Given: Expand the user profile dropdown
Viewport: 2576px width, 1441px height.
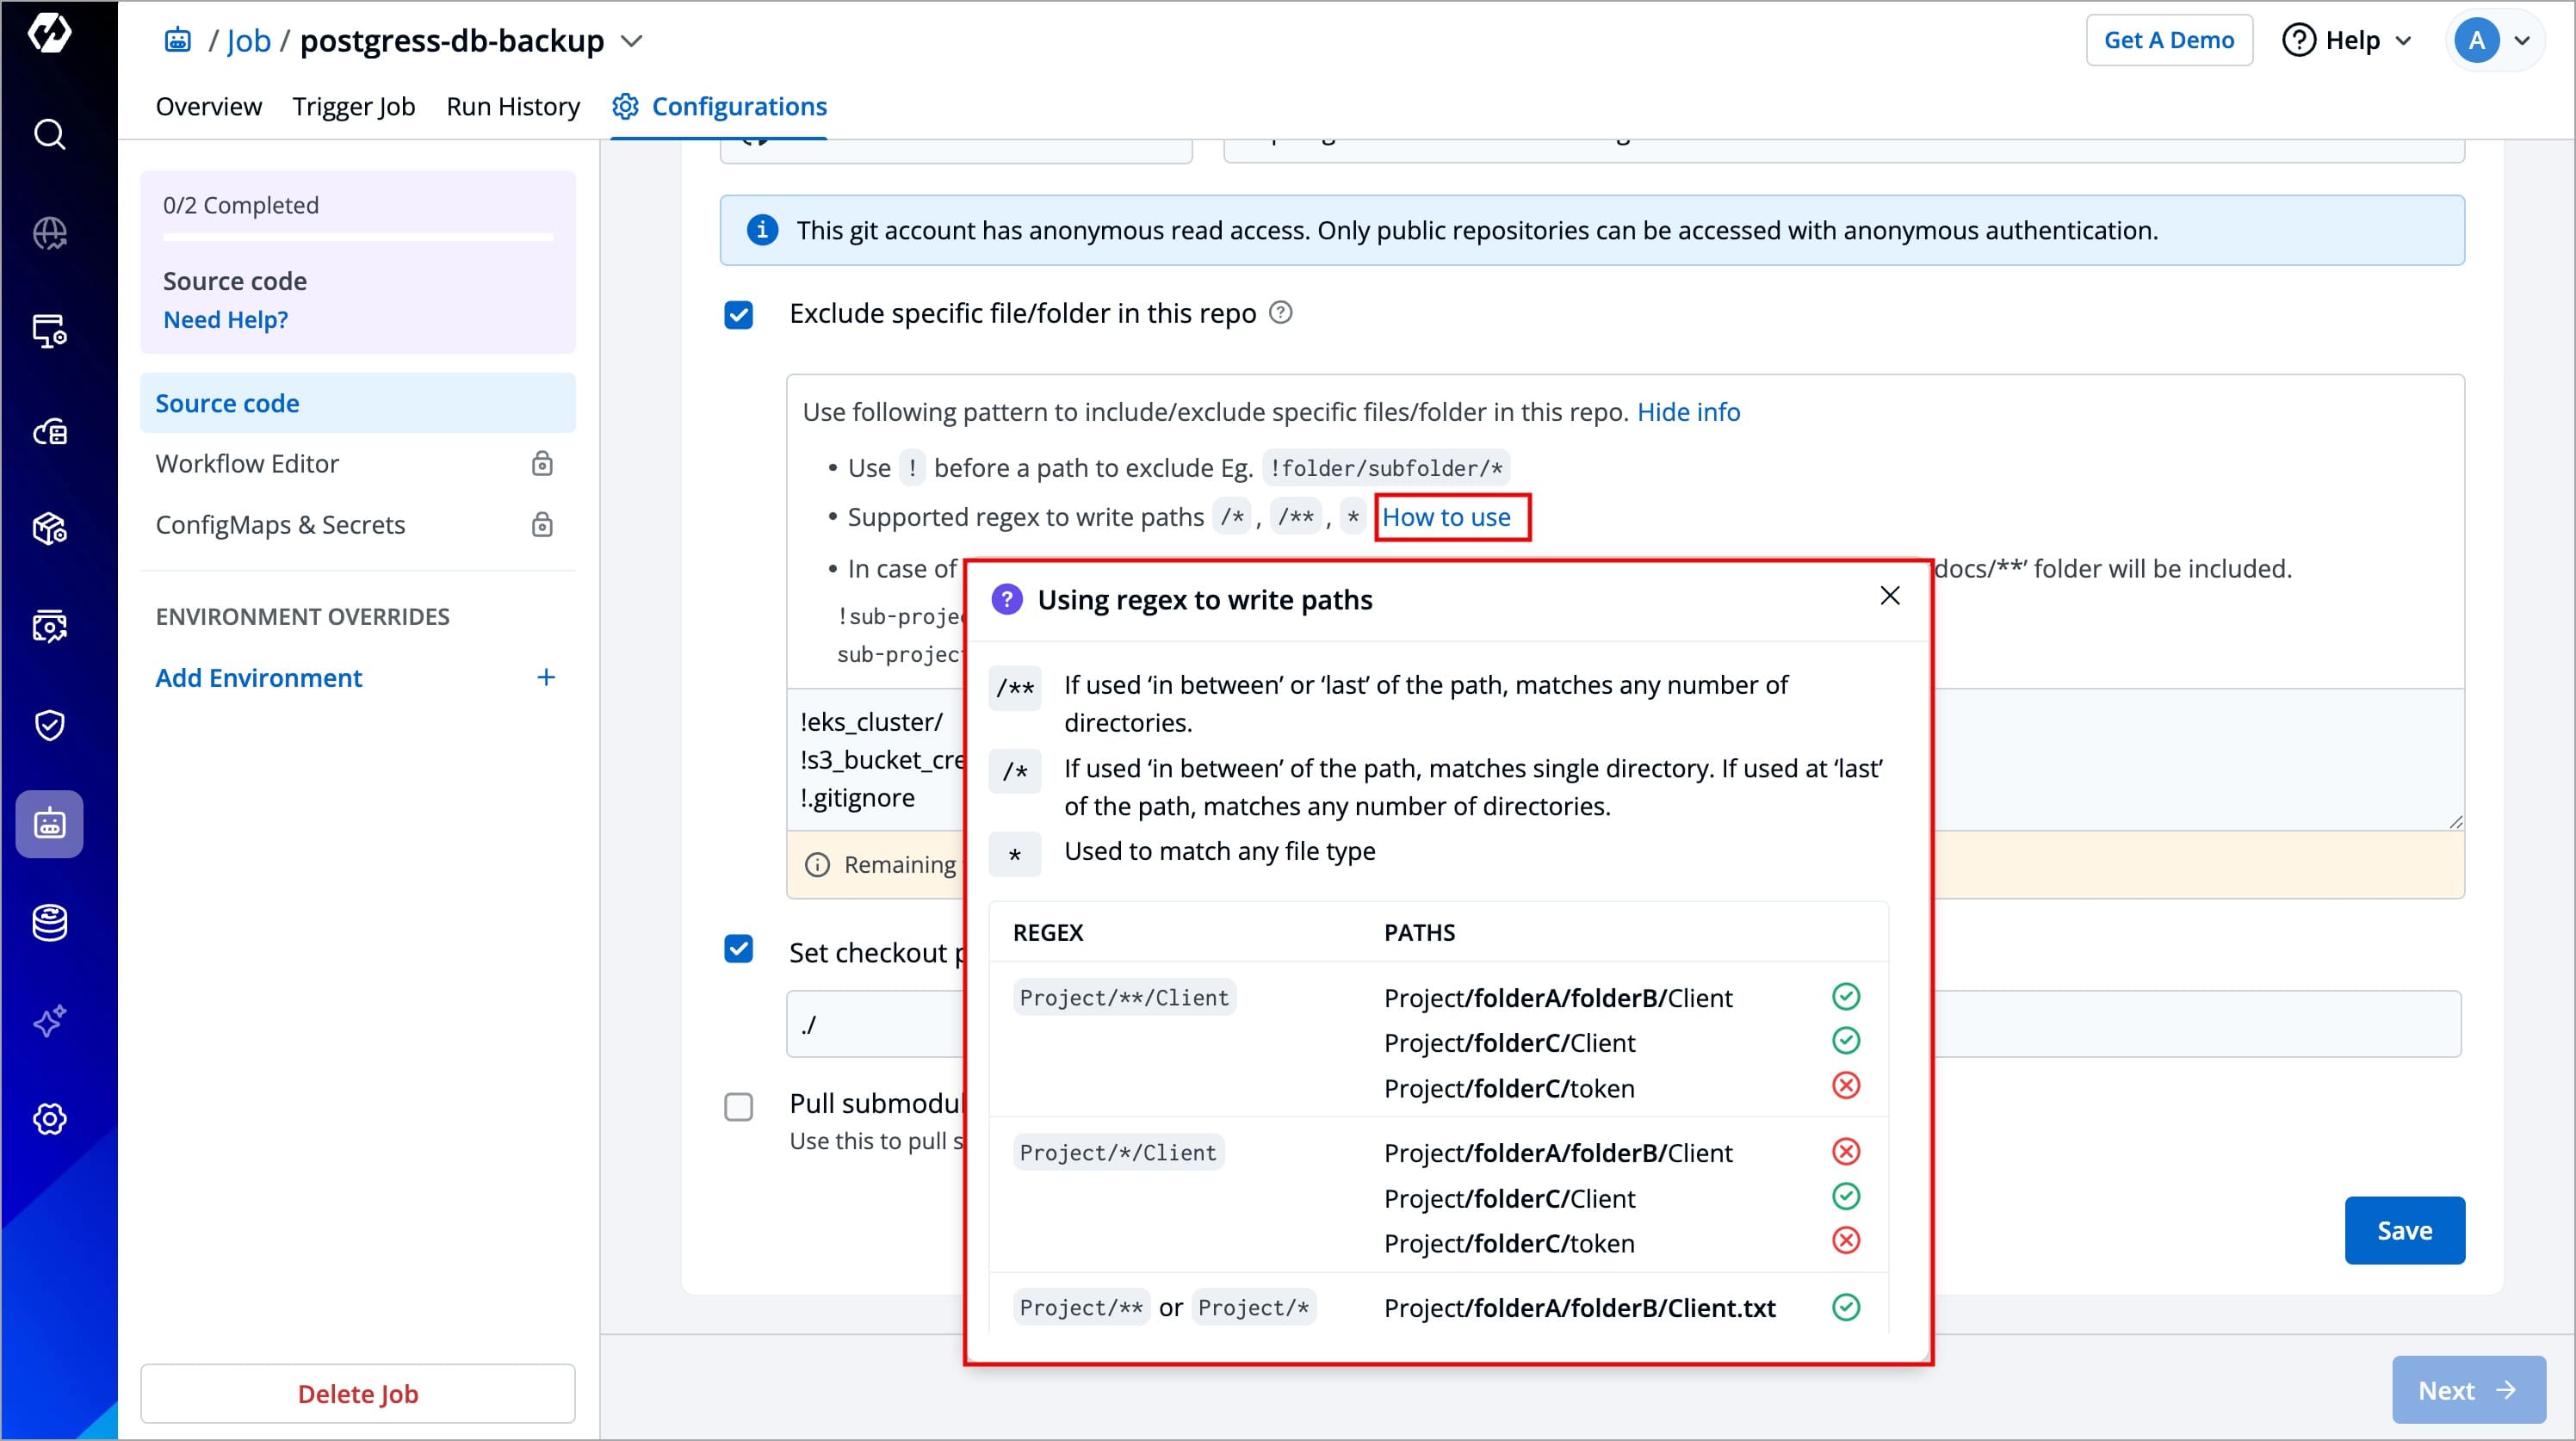Looking at the screenshot, I should [2522, 40].
